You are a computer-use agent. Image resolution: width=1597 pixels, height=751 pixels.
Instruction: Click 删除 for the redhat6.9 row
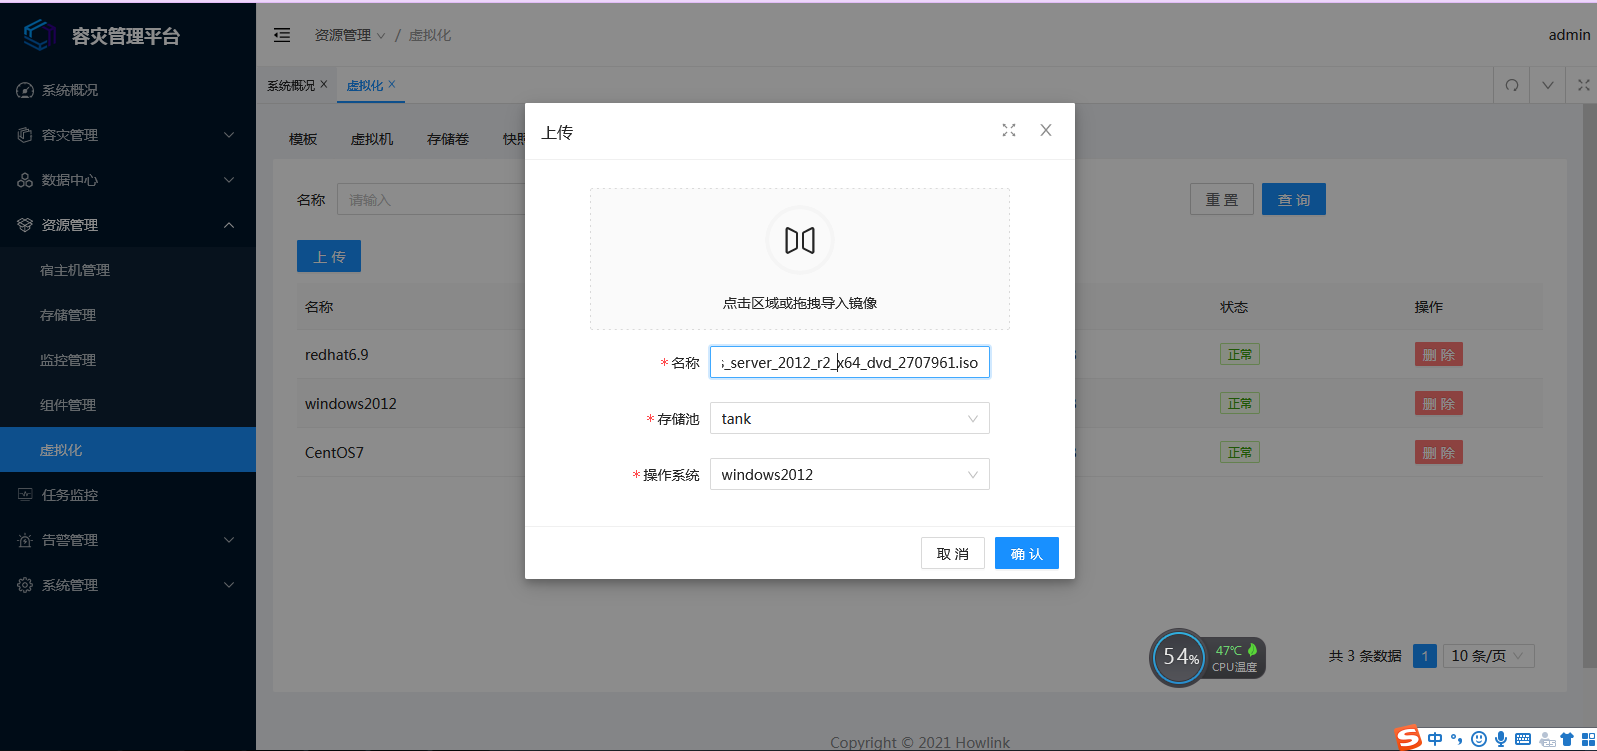click(1439, 354)
